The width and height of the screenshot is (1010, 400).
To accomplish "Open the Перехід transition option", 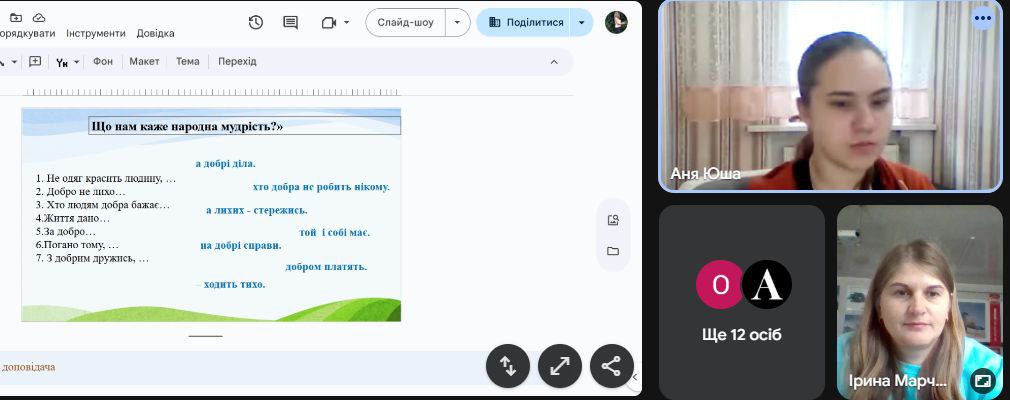I will tap(237, 62).
